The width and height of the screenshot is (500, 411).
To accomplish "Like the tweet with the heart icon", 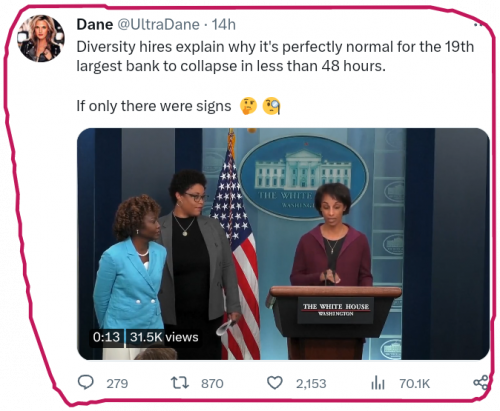I will [275, 383].
